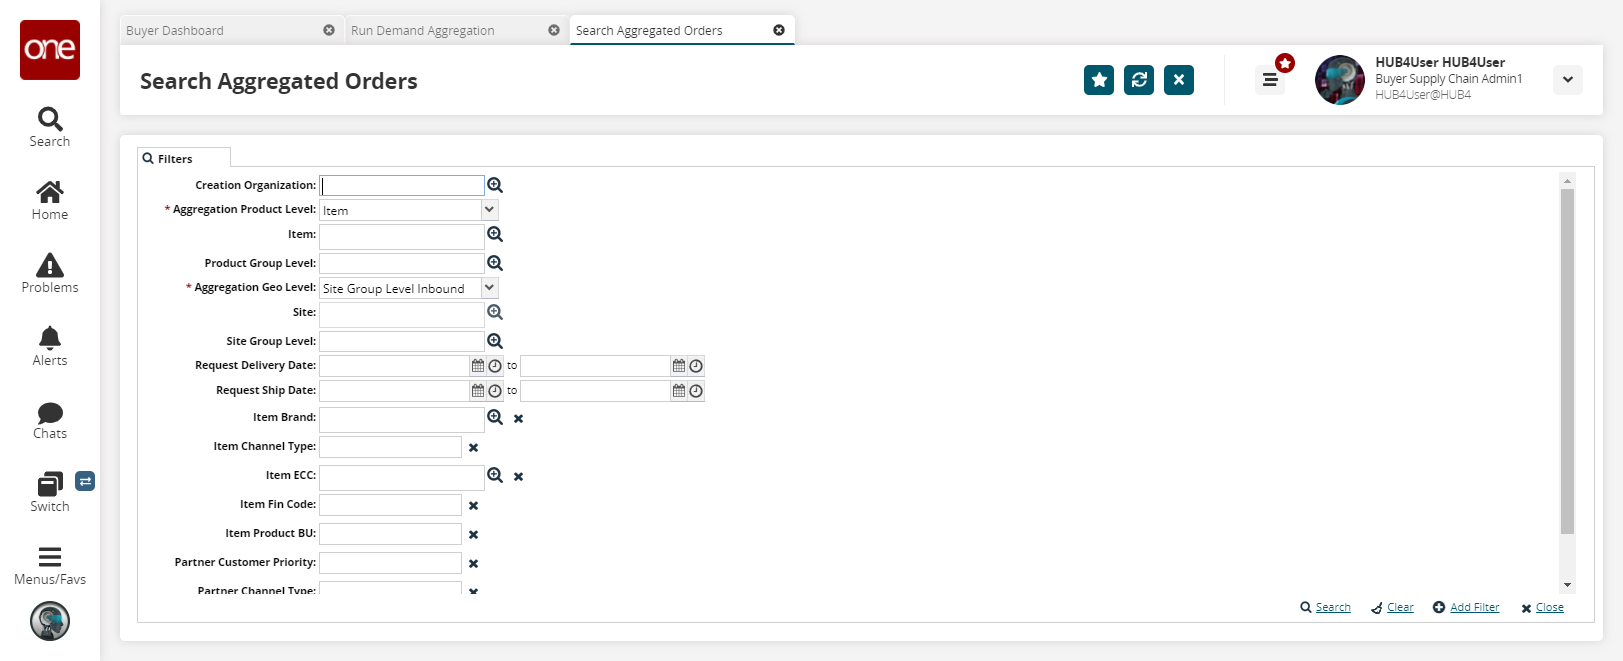Remove the Item ECC filter
The height and width of the screenshot is (661, 1623).
[x=518, y=477]
